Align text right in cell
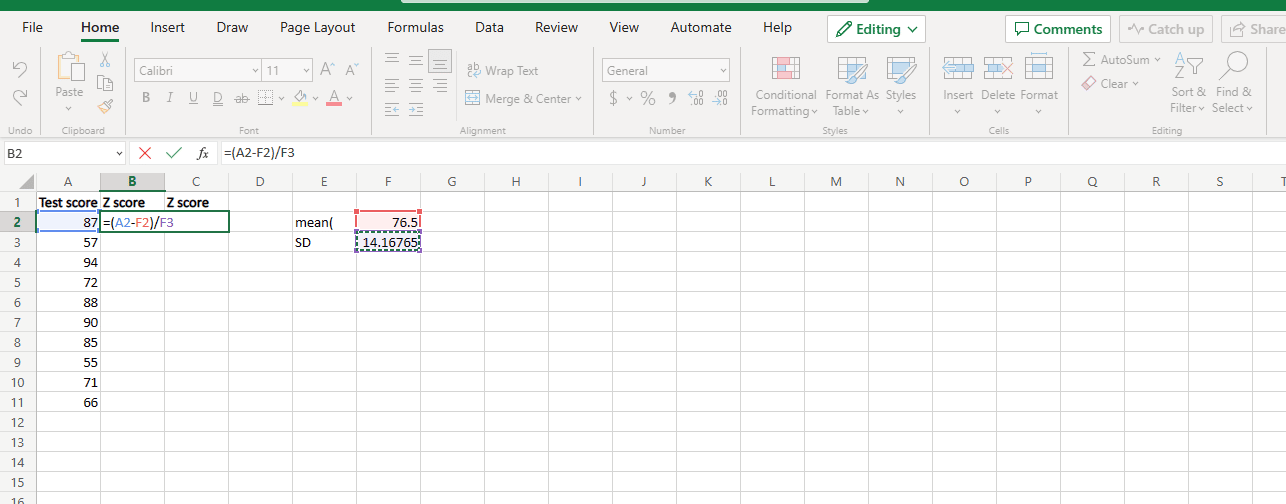The image size is (1286, 504). (x=440, y=86)
